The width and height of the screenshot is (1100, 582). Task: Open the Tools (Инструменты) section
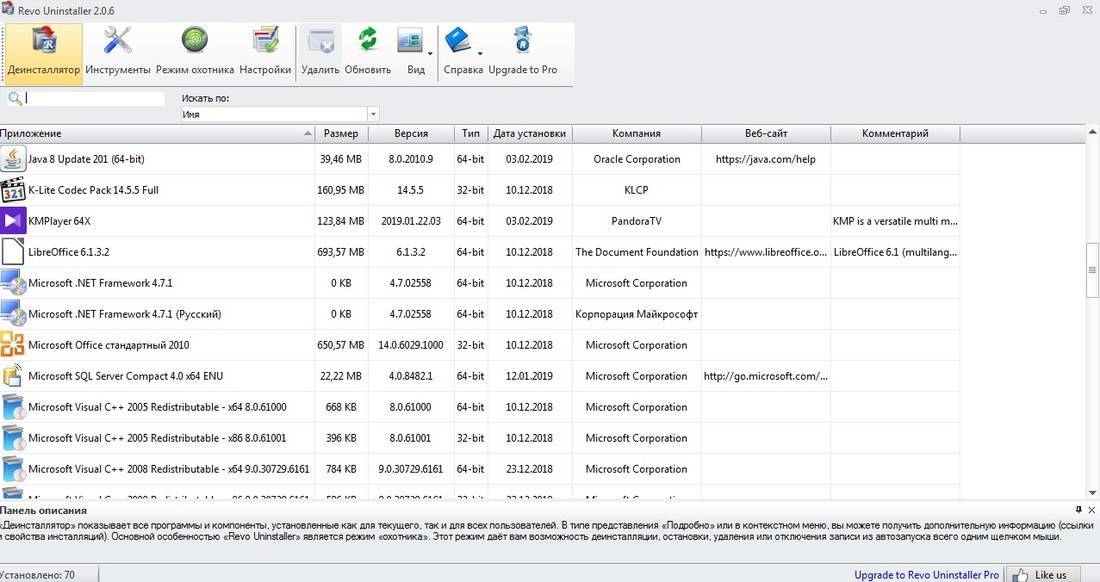pyautogui.click(x=118, y=52)
